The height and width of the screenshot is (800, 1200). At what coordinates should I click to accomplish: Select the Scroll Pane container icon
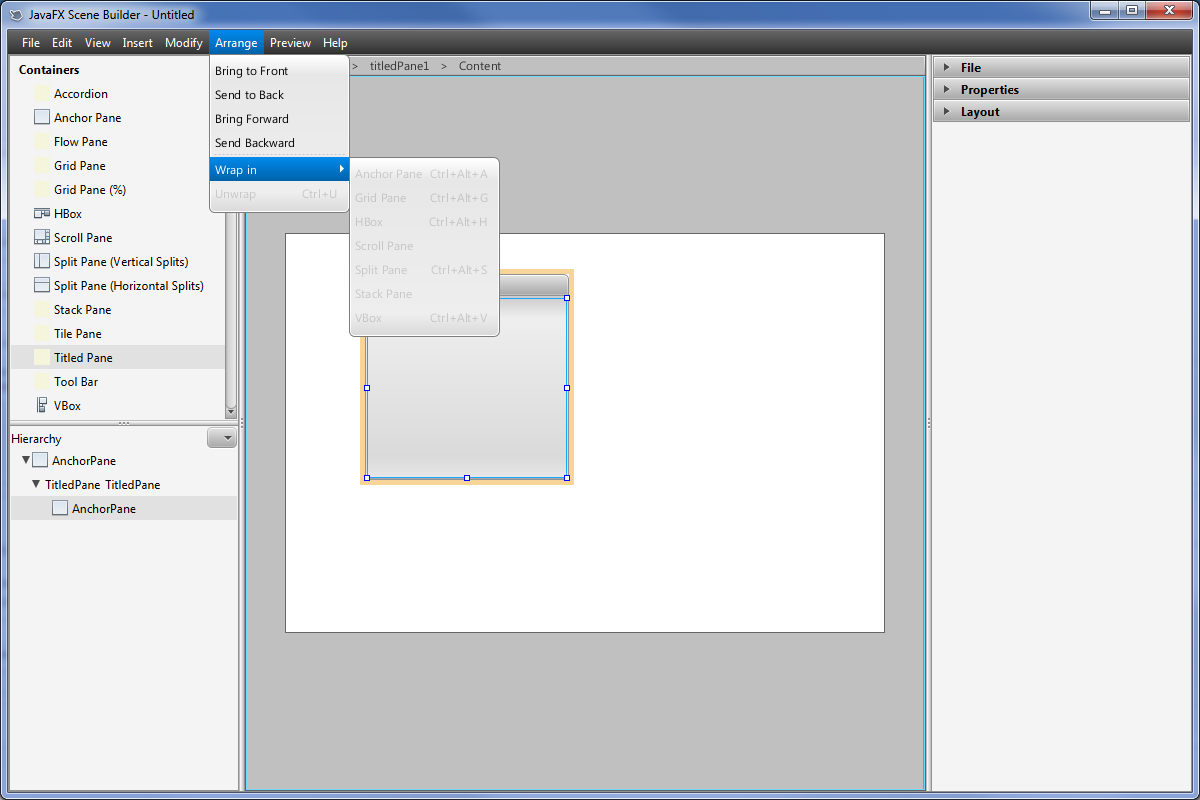point(42,238)
